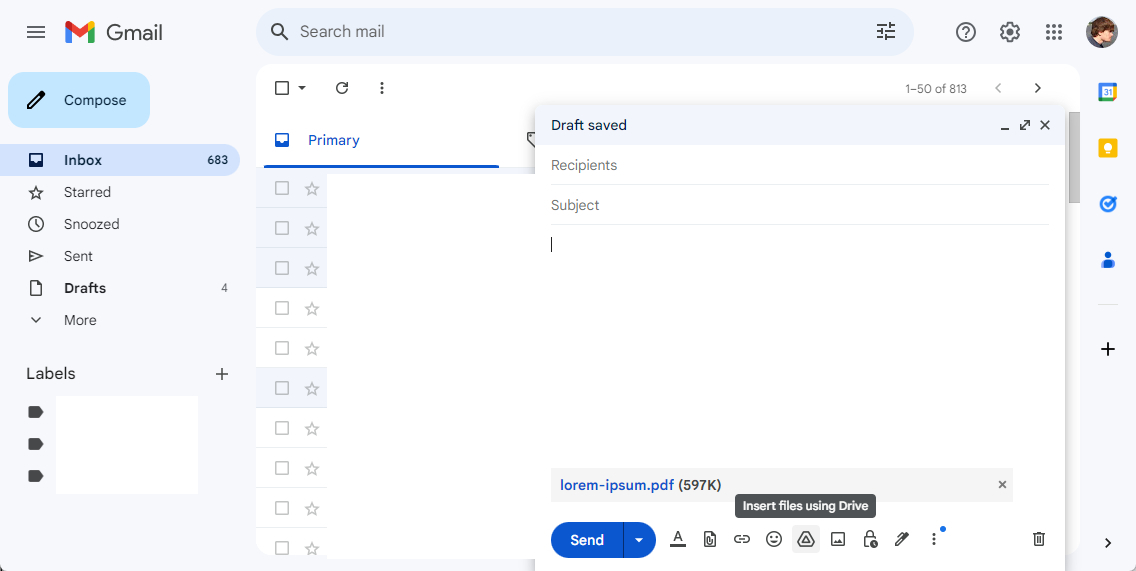The image size is (1136, 571).
Task: Open inbox toolbar more options dots
Action: 382,88
